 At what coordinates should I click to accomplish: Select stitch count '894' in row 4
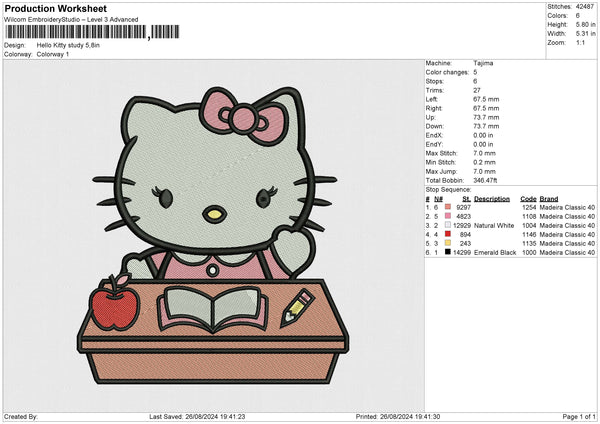tap(465, 235)
